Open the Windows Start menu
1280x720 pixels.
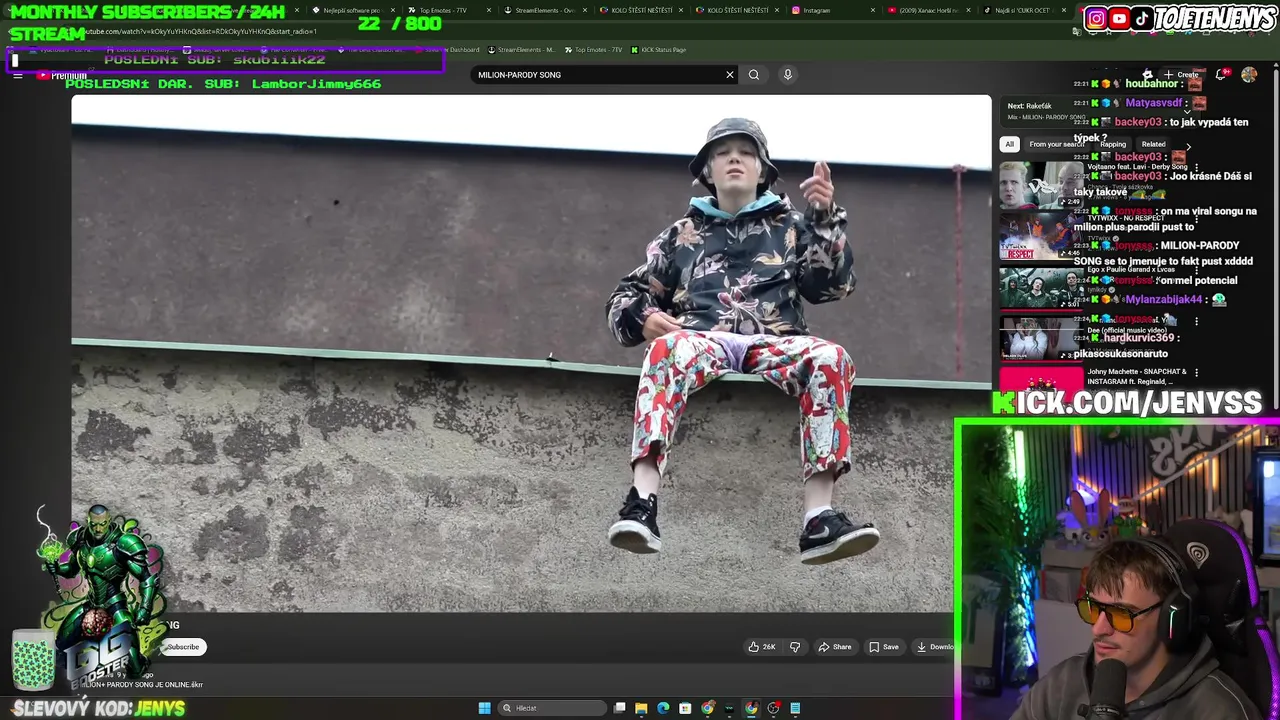coord(485,708)
